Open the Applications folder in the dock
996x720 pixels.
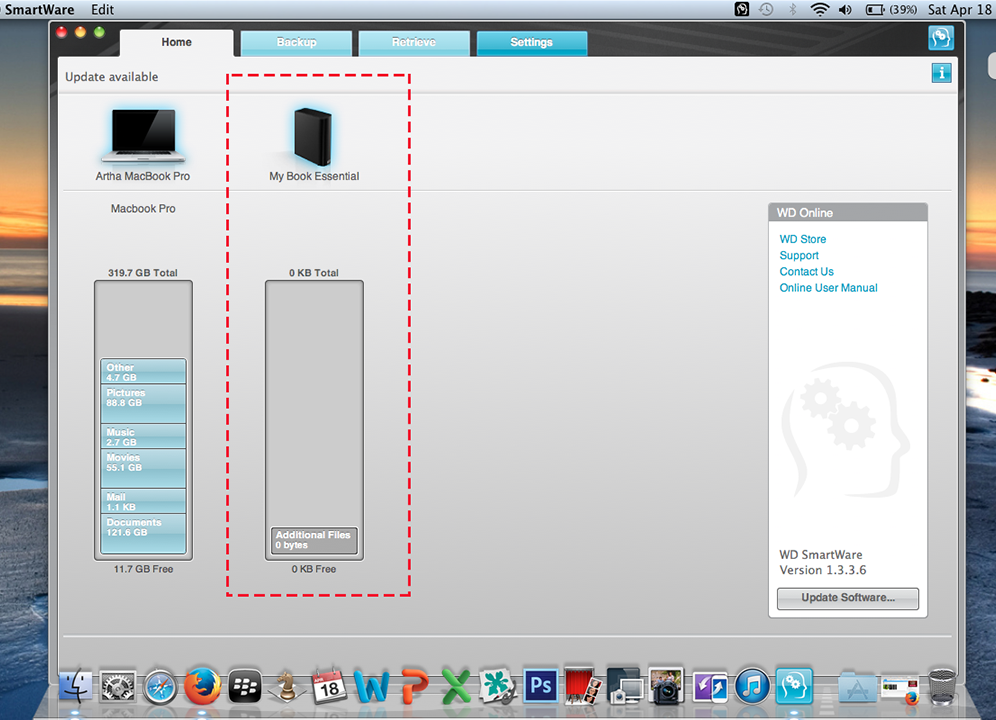pos(858,687)
